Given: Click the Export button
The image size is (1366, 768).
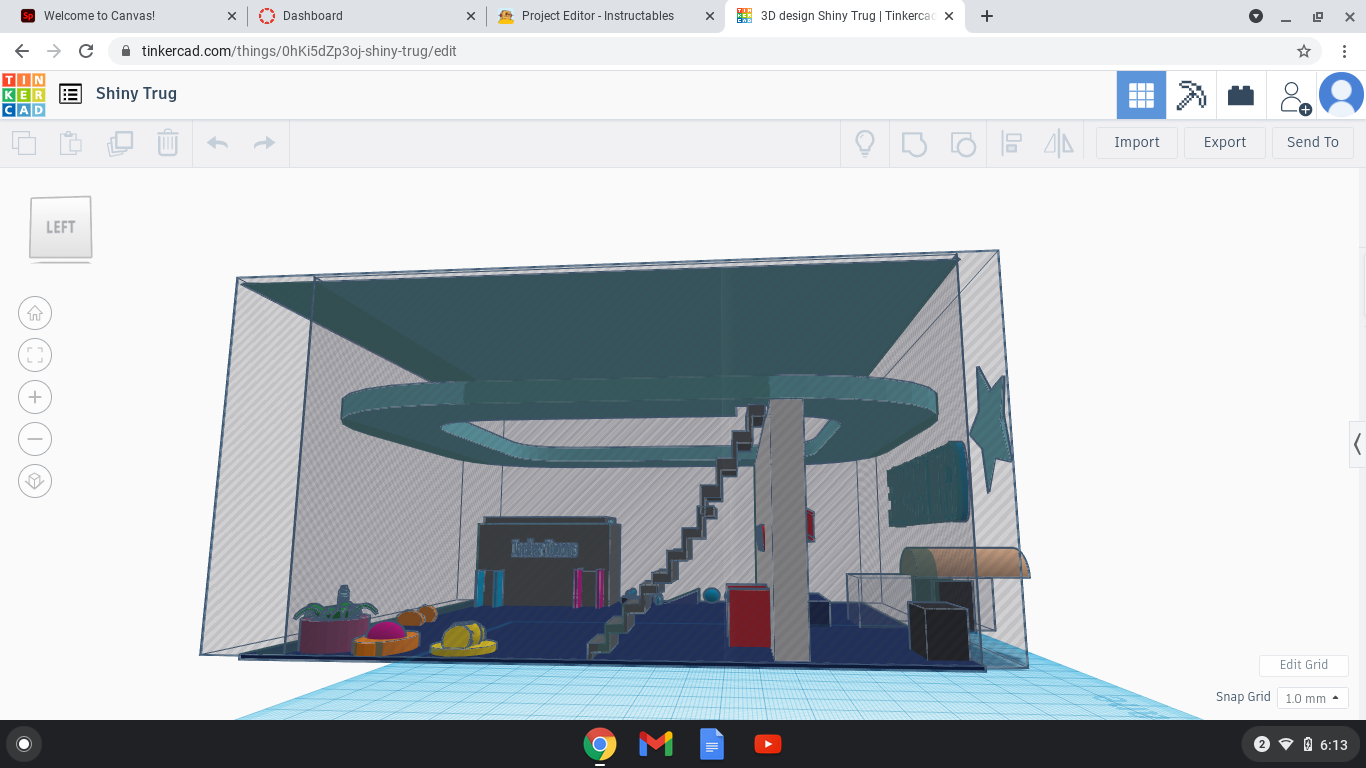Looking at the screenshot, I should (x=1224, y=142).
